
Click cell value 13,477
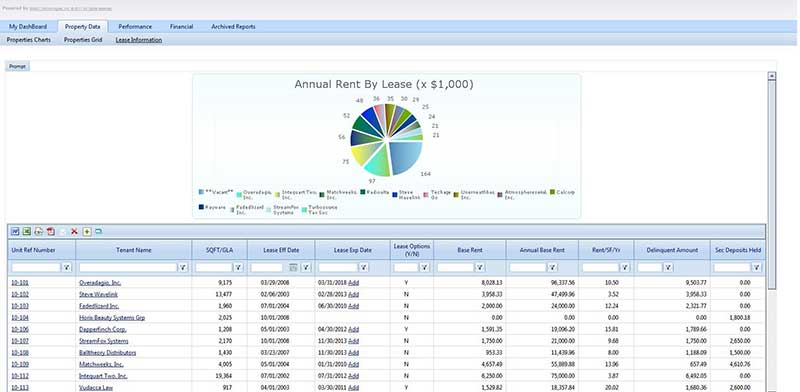point(224,294)
